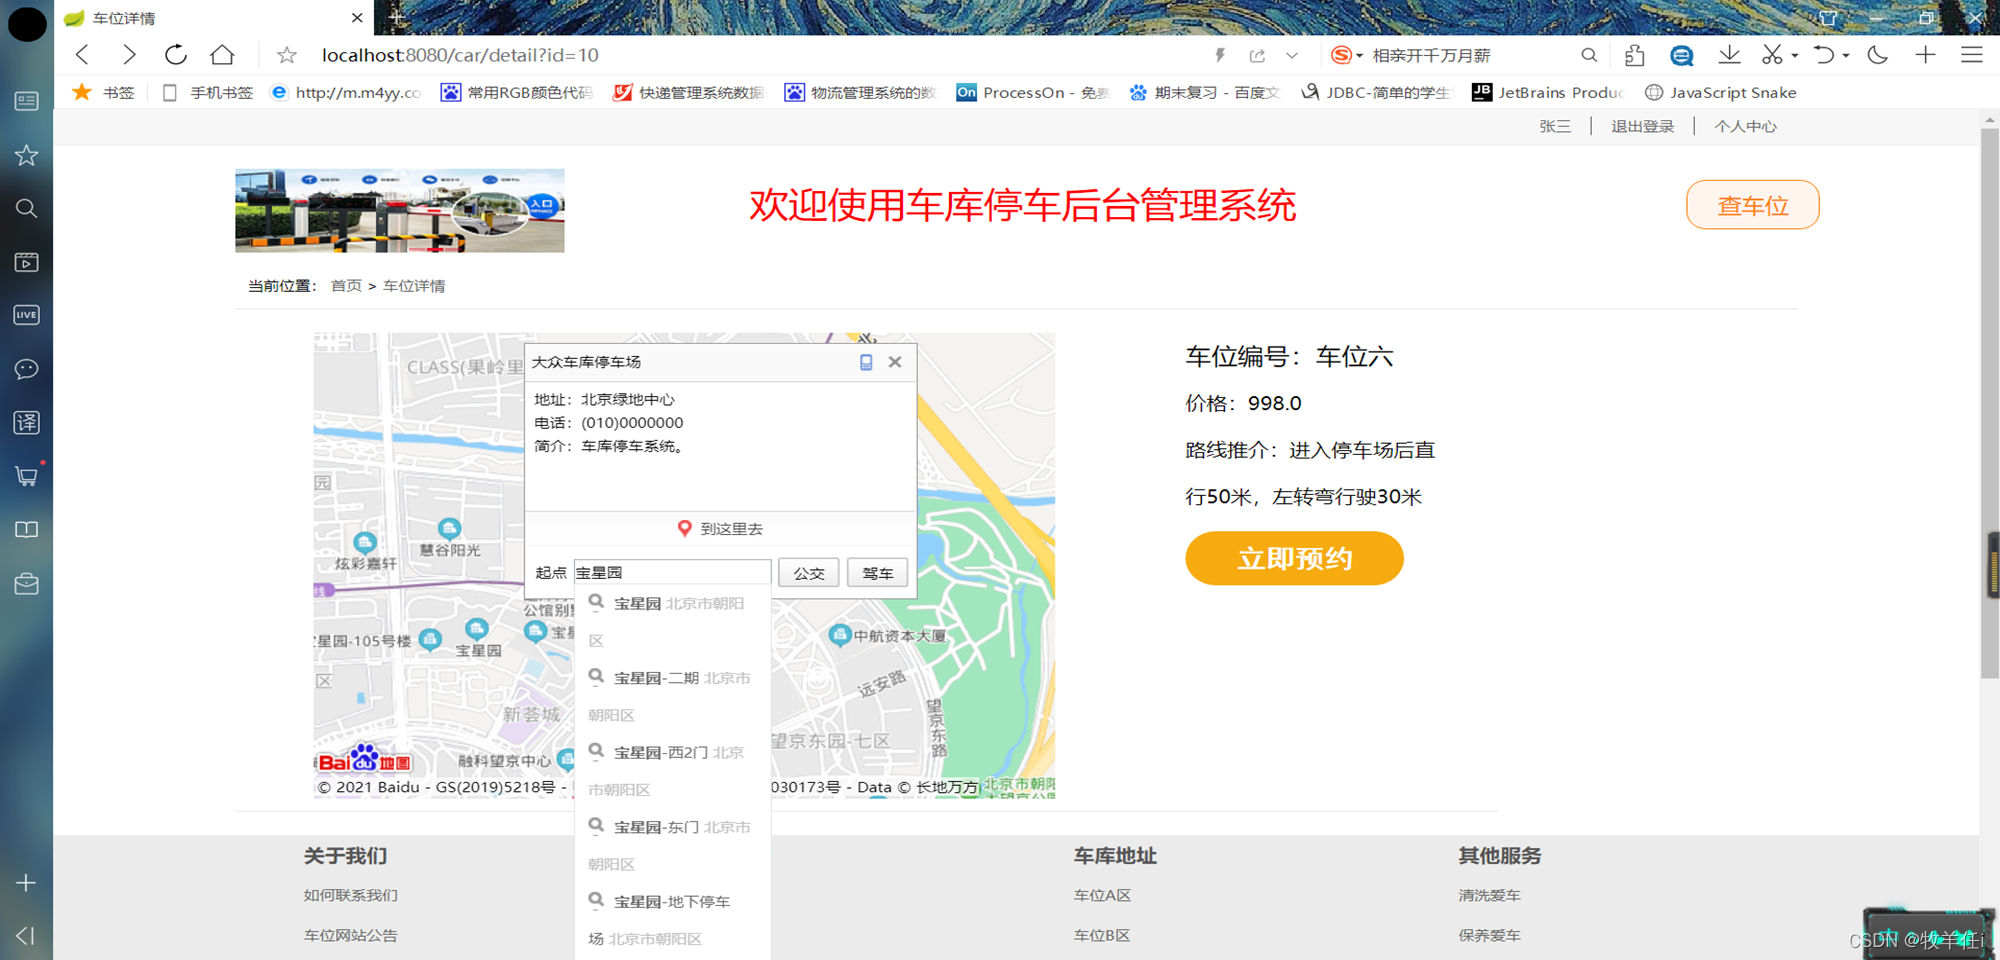Open the 常用RGB颜色代码 bookmark
This screenshot has height=960, width=2000.
(517, 92)
